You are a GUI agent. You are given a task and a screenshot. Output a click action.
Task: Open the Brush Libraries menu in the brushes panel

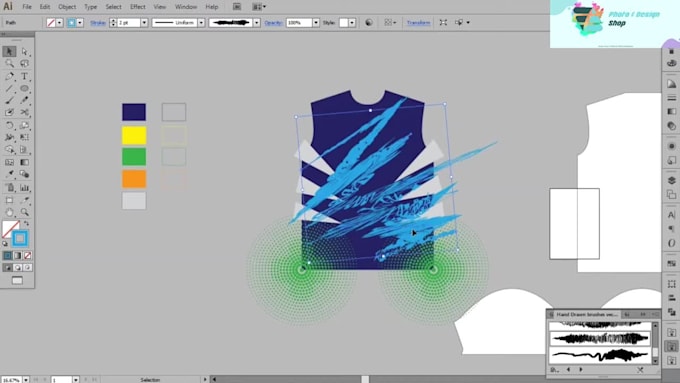point(554,370)
